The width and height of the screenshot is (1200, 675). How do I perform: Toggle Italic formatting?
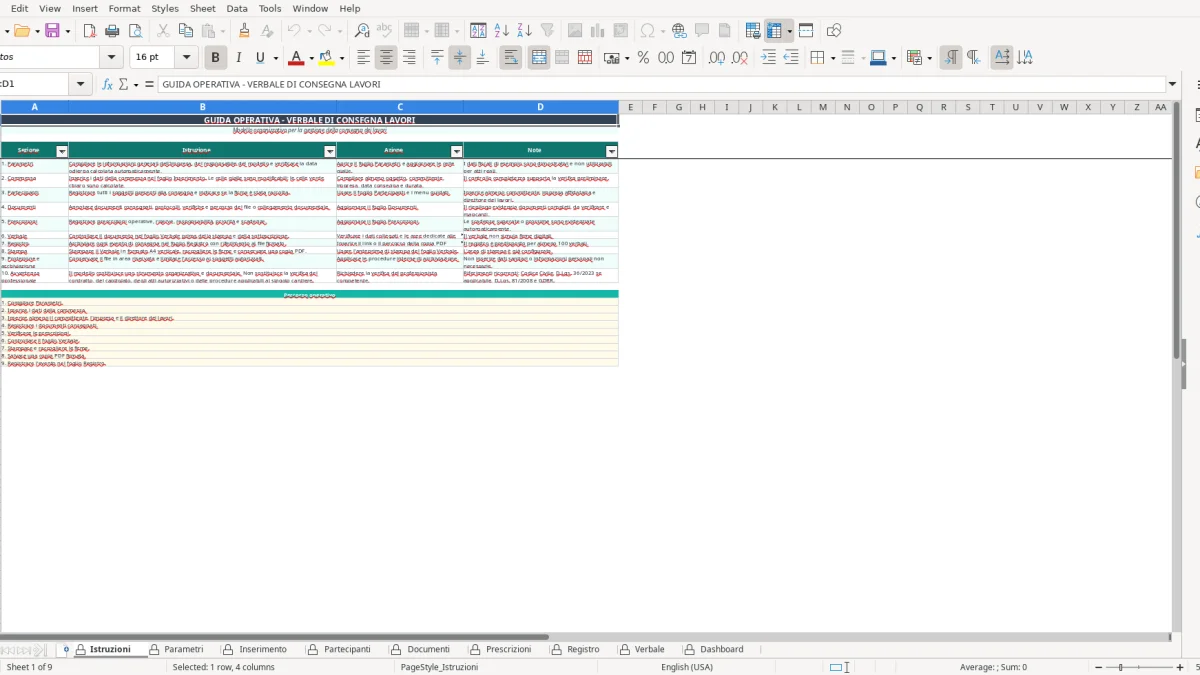[238, 58]
